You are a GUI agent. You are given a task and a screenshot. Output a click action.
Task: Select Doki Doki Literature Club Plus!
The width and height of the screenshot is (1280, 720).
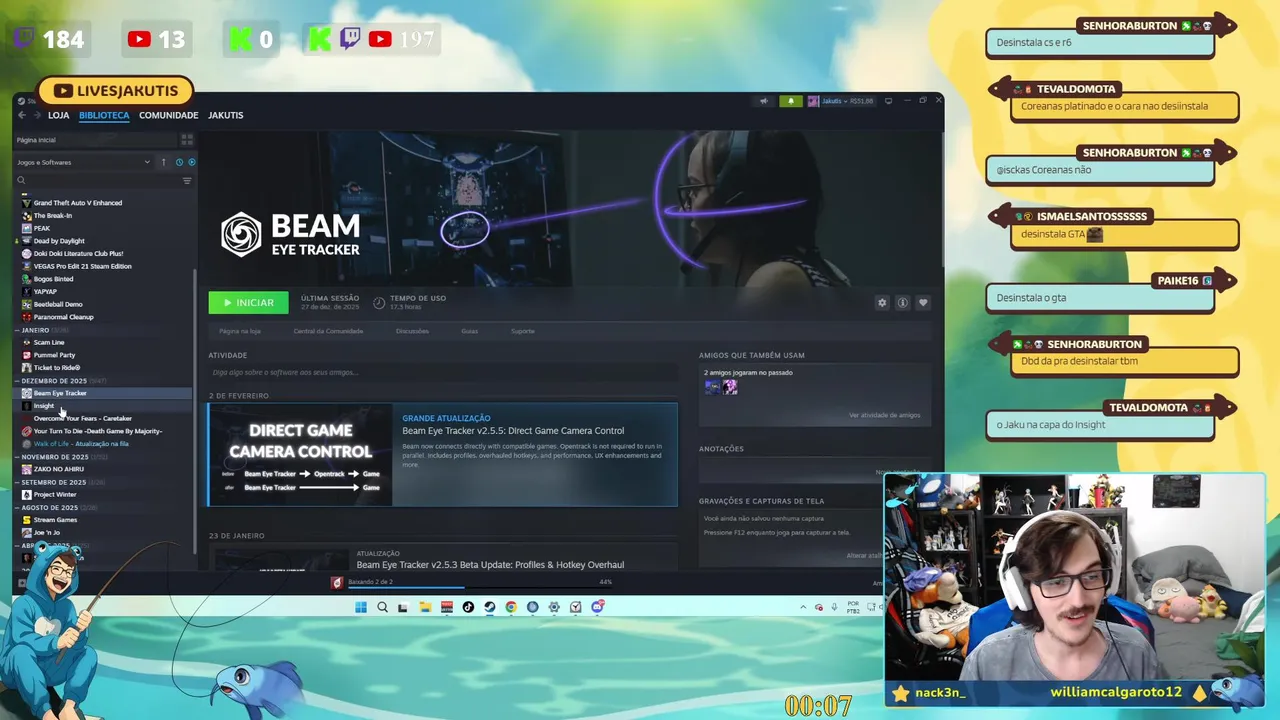click(73, 254)
